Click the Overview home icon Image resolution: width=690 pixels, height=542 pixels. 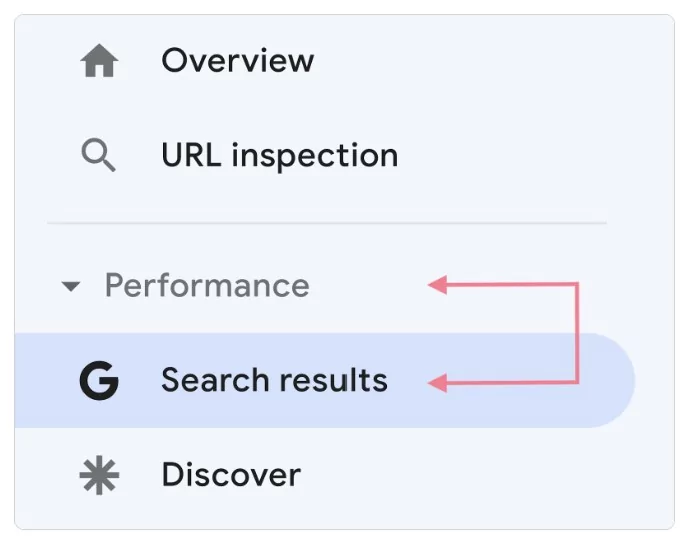pos(99,62)
